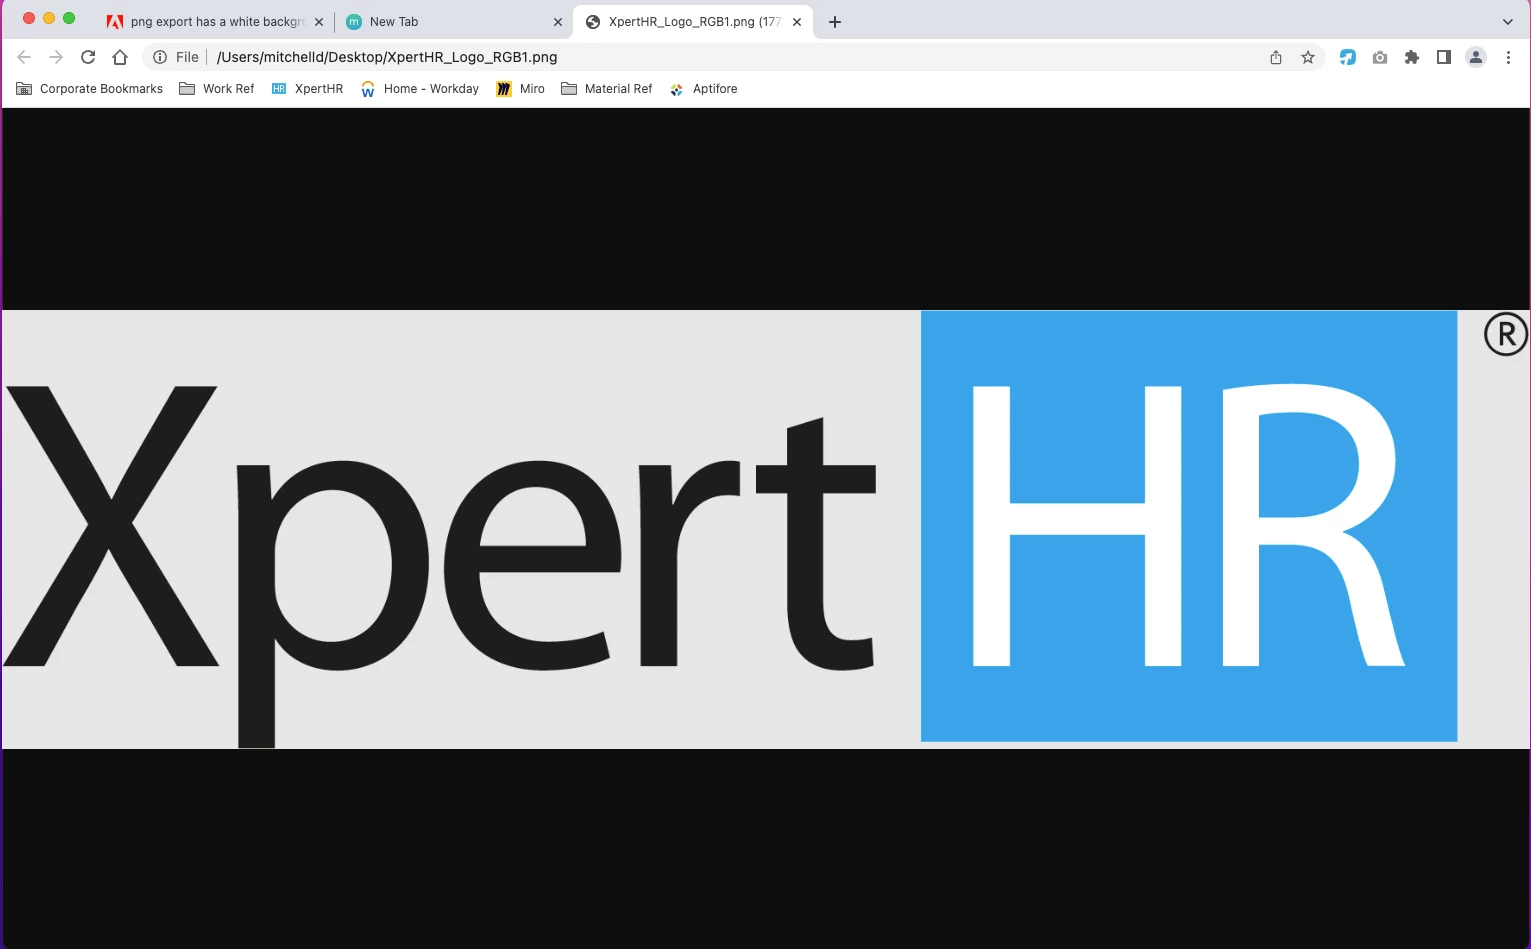Open the home page

120,57
